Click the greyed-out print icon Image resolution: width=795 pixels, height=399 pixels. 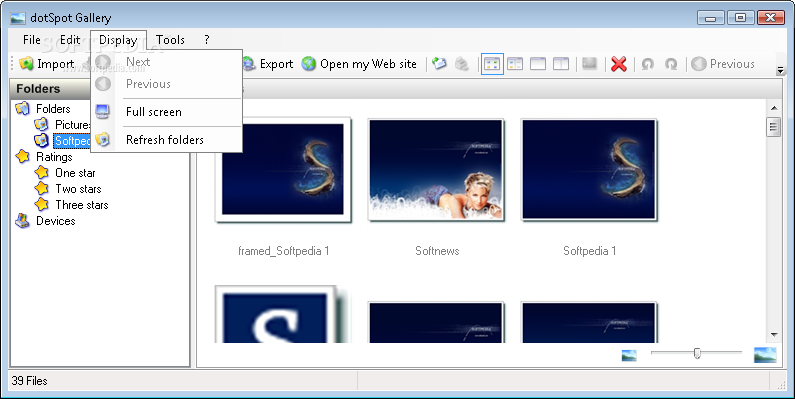point(462,64)
